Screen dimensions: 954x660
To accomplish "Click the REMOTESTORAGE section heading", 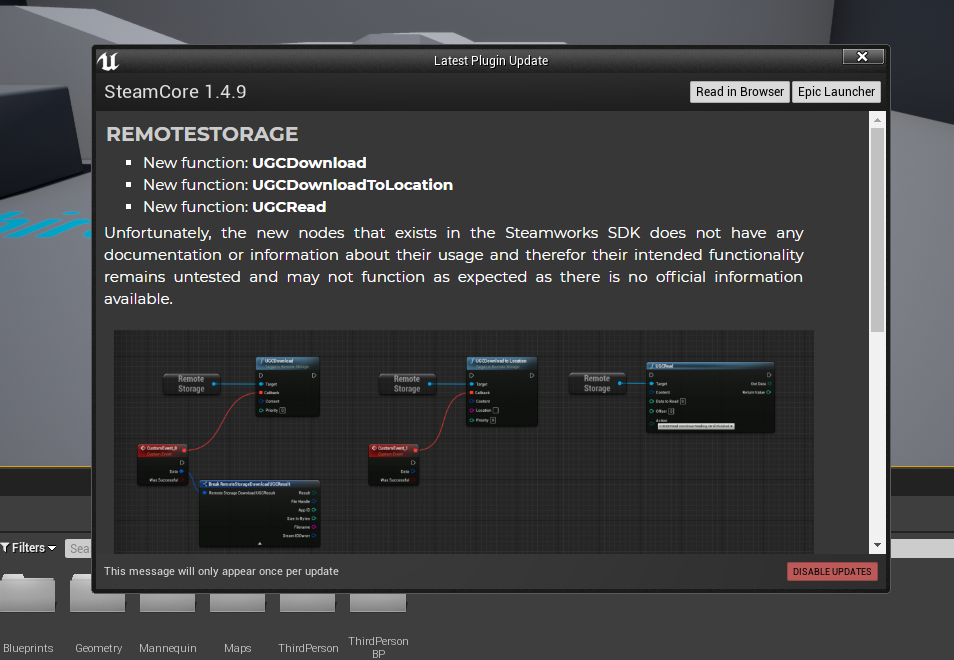I will pos(202,134).
